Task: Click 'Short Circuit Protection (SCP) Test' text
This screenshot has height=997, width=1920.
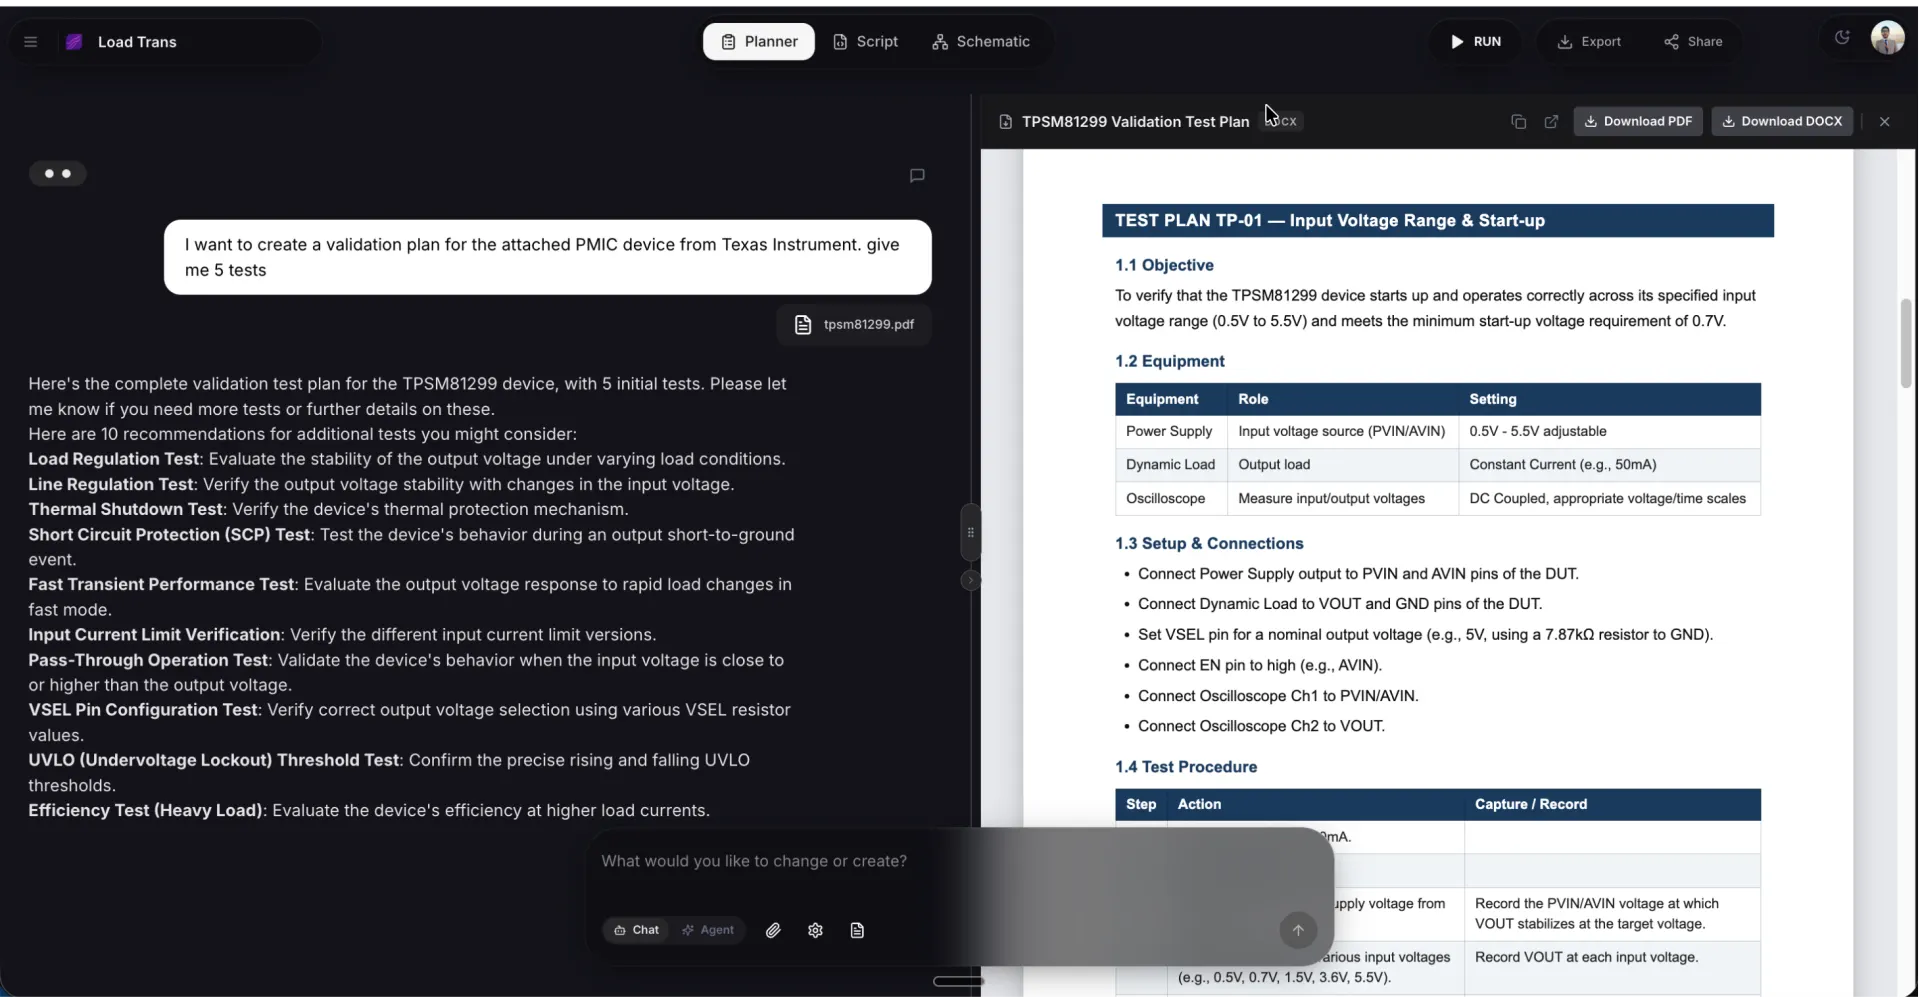Action: tap(169, 534)
